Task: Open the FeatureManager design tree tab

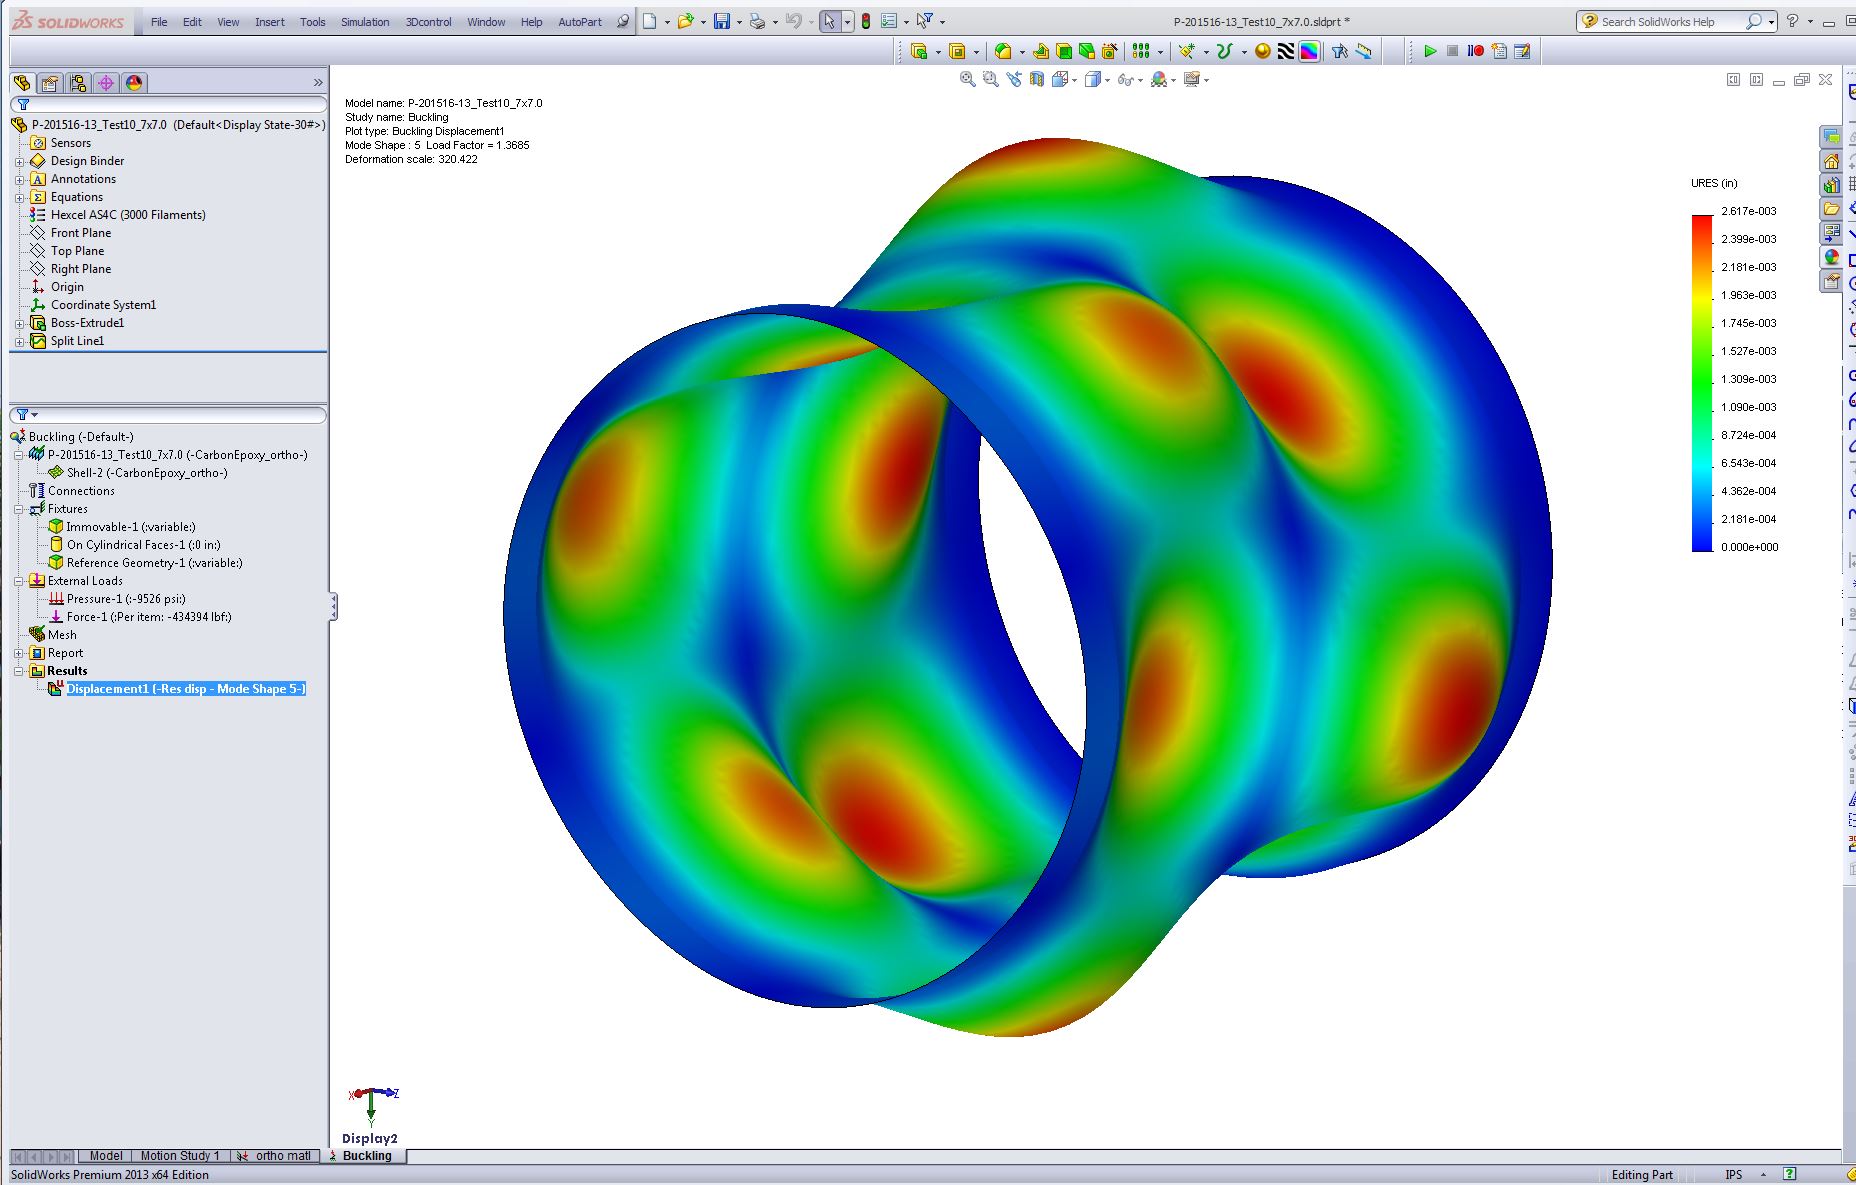Action: (x=22, y=83)
